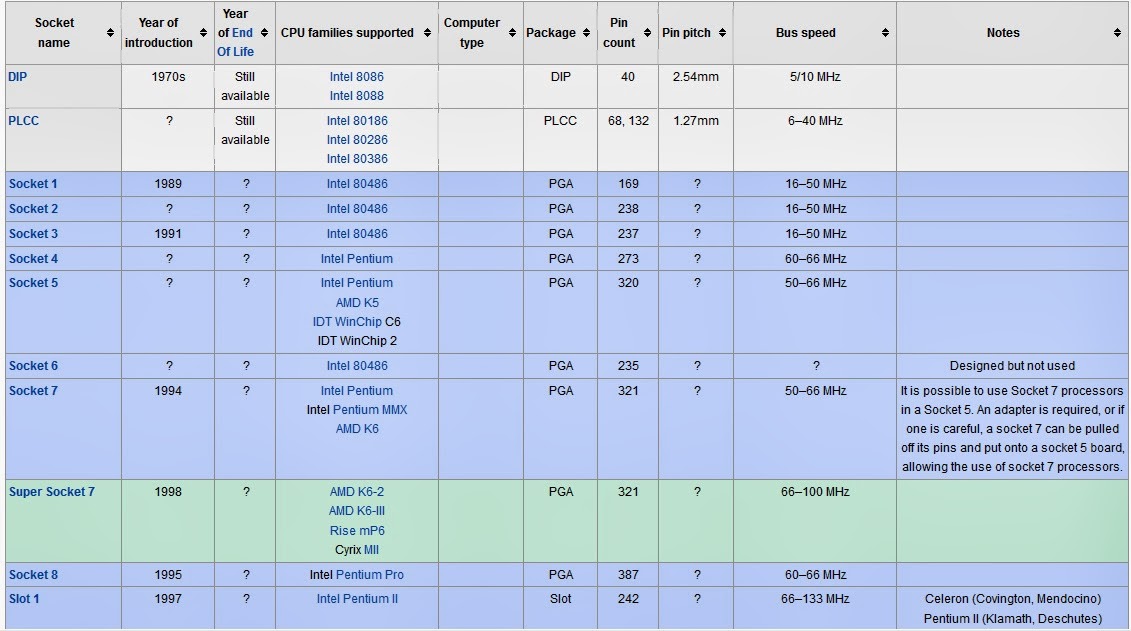Follow the AMD K6-2 link

[x=357, y=491]
